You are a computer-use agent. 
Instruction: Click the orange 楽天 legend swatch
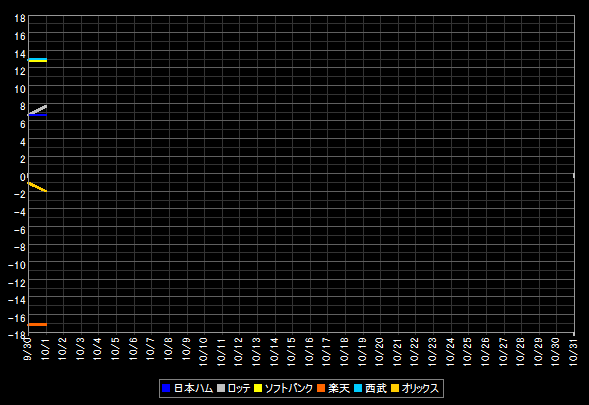320,388
